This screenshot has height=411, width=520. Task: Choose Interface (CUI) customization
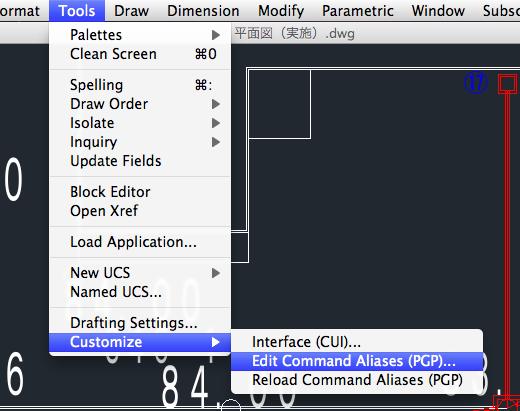tap(357, 342)
